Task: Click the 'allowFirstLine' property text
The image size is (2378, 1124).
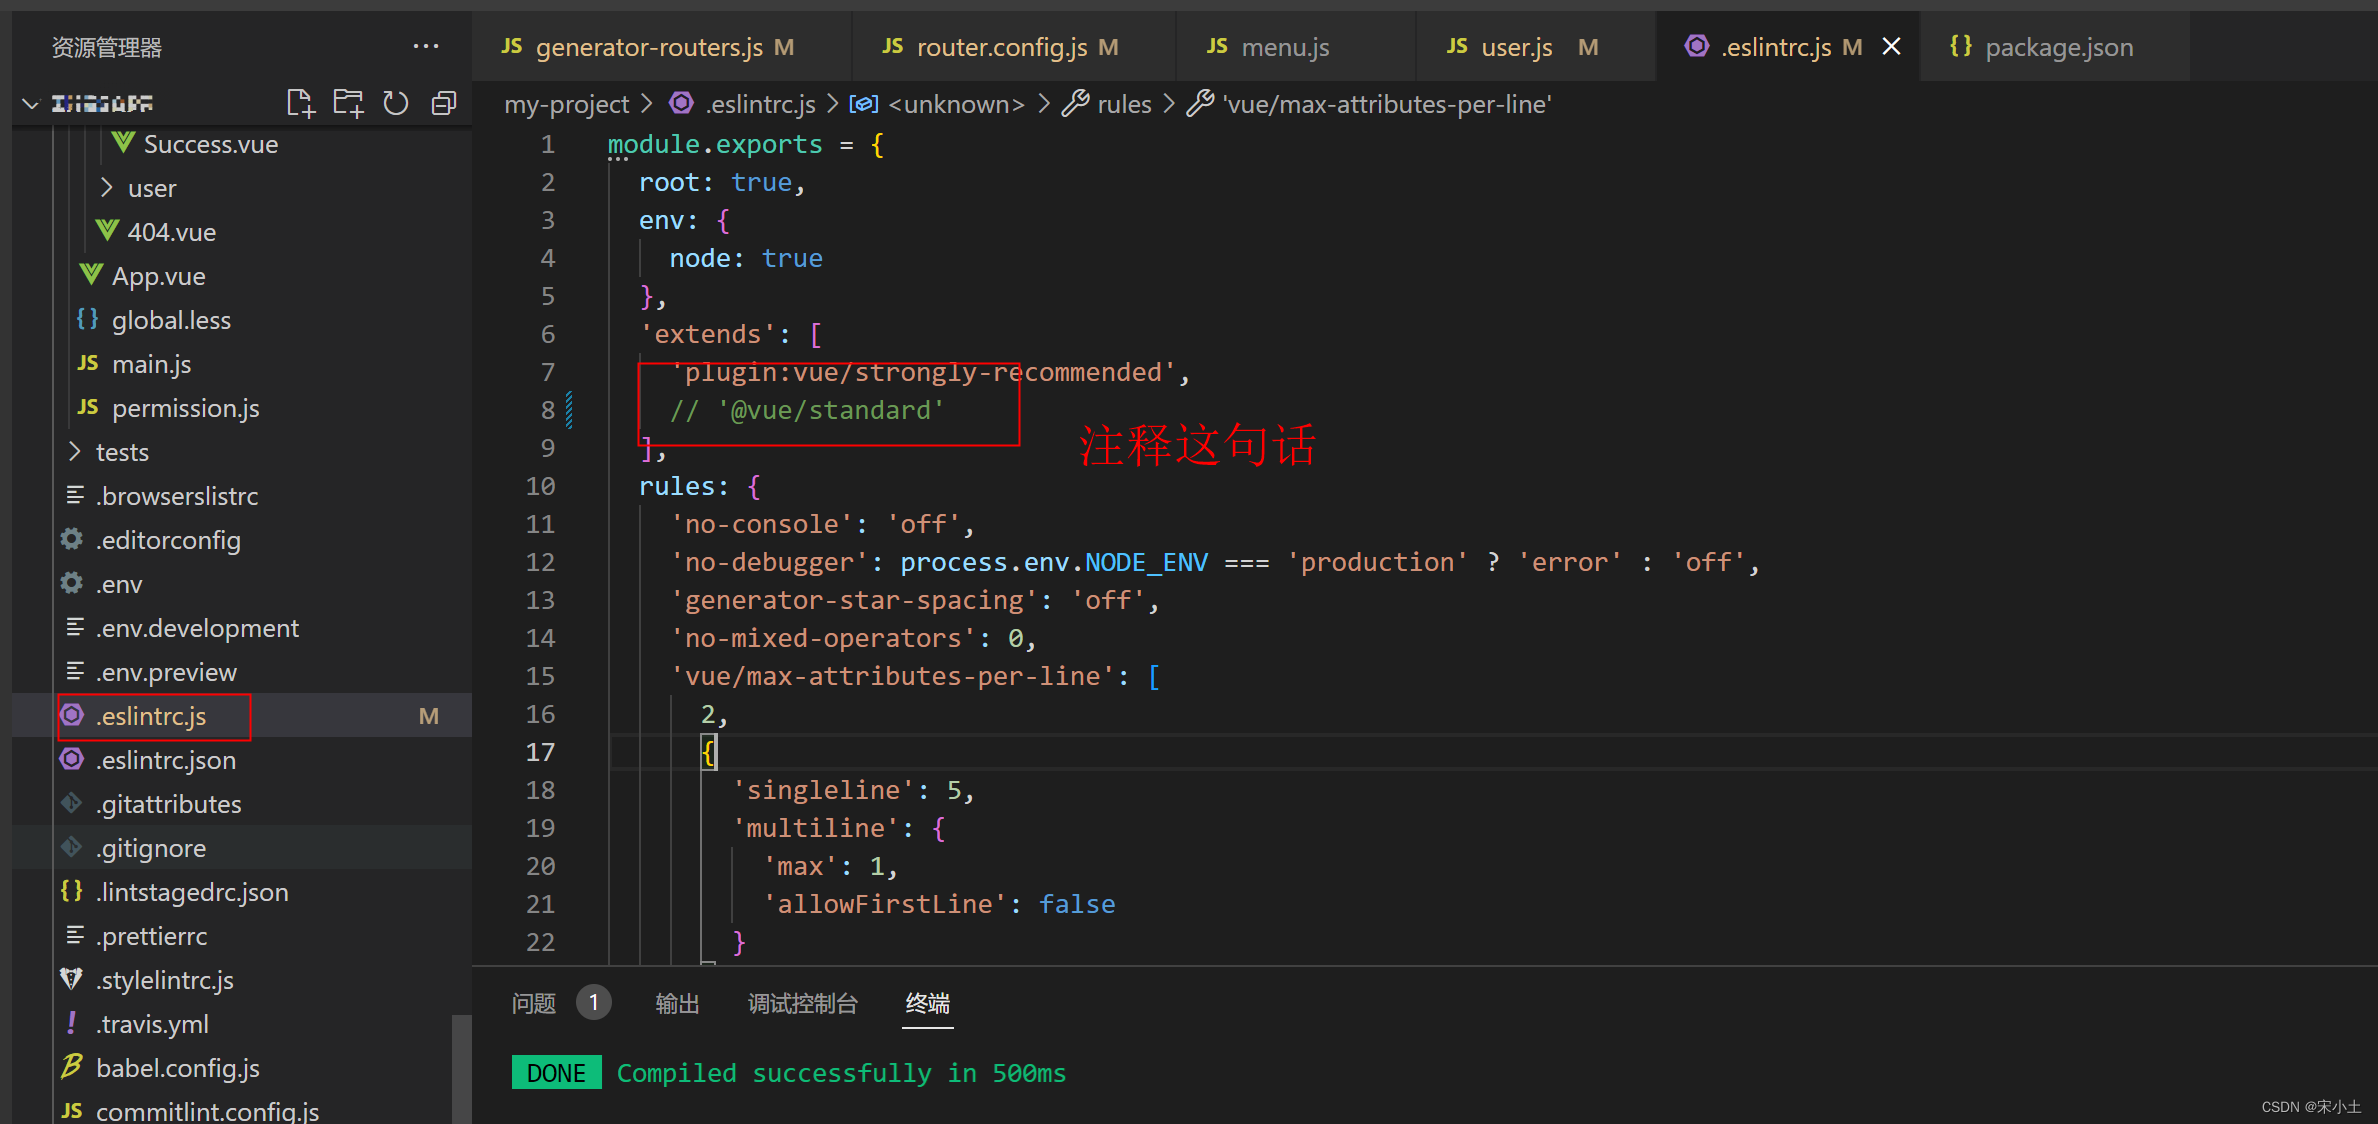Action: pos(885,904)
